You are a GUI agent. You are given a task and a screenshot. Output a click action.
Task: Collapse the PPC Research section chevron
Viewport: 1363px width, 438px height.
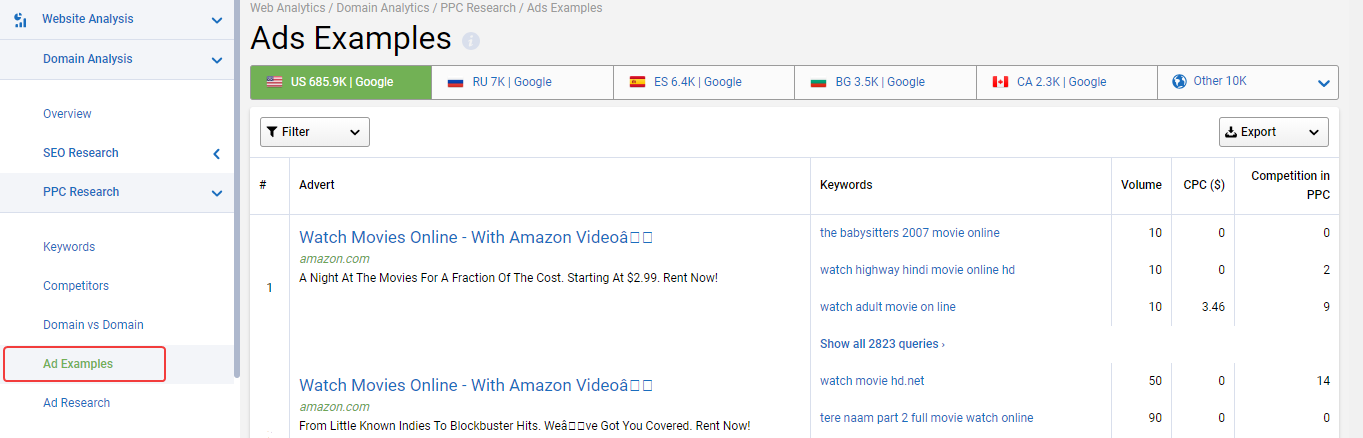[217, 192]
